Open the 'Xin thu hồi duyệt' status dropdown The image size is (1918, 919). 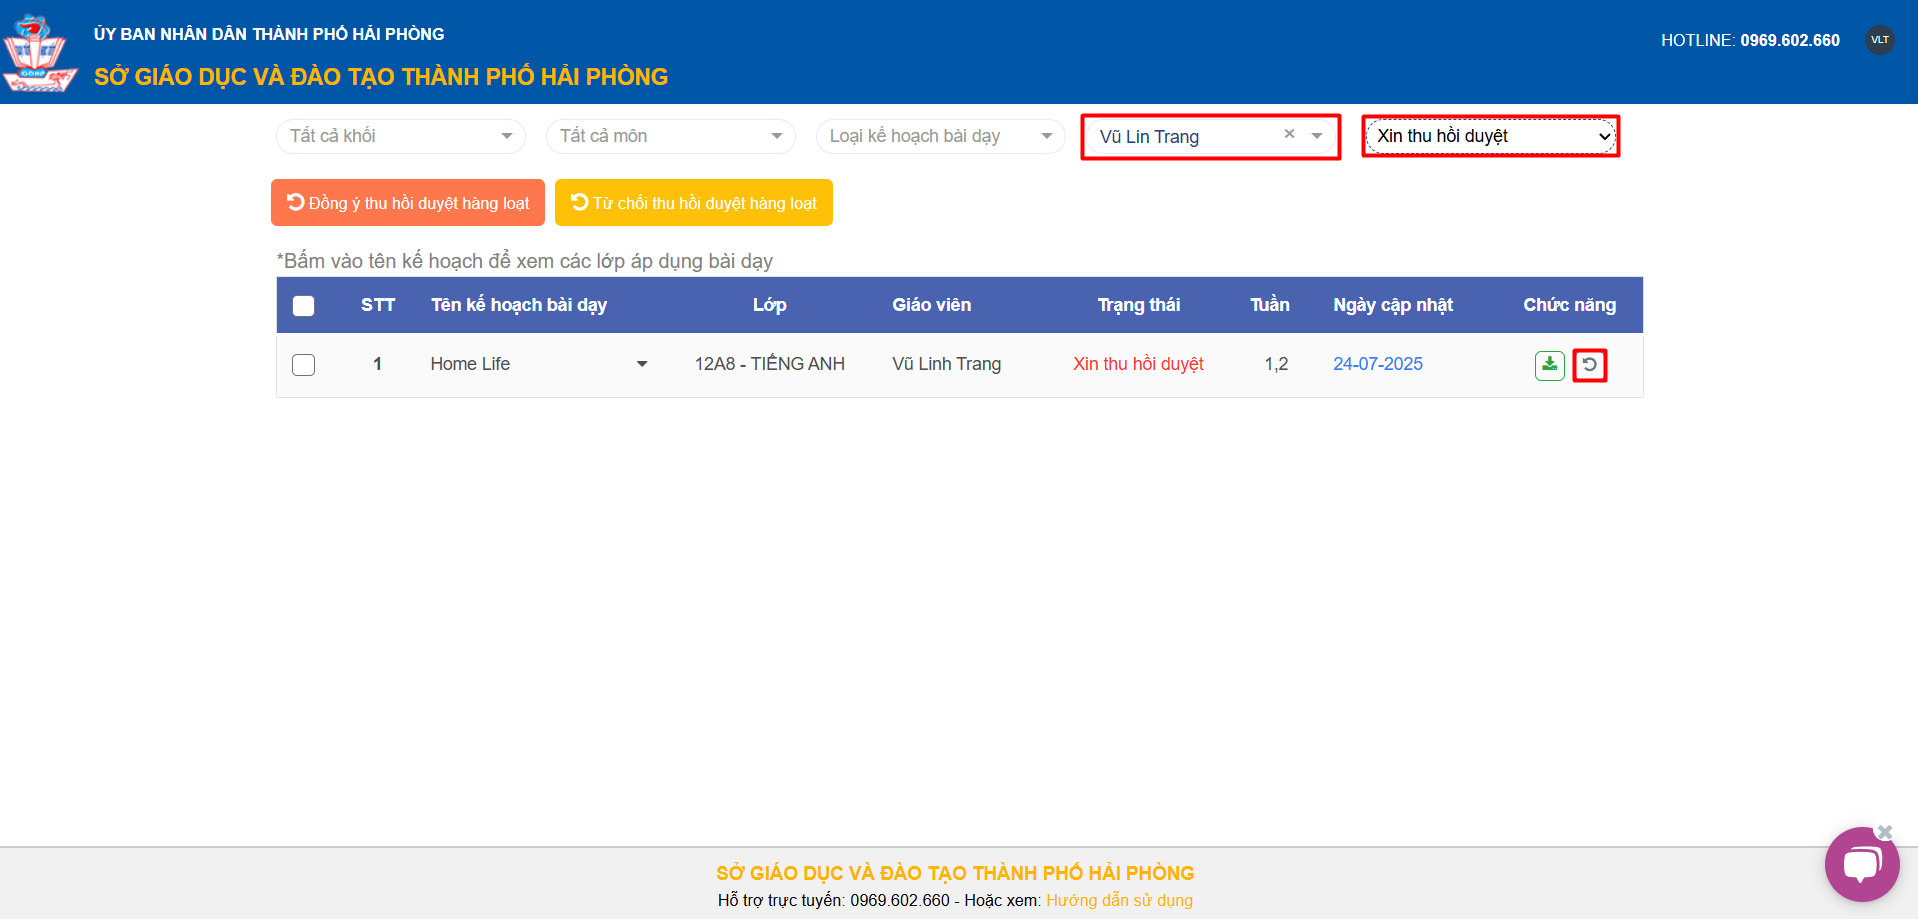click(x=1490, y=136)
